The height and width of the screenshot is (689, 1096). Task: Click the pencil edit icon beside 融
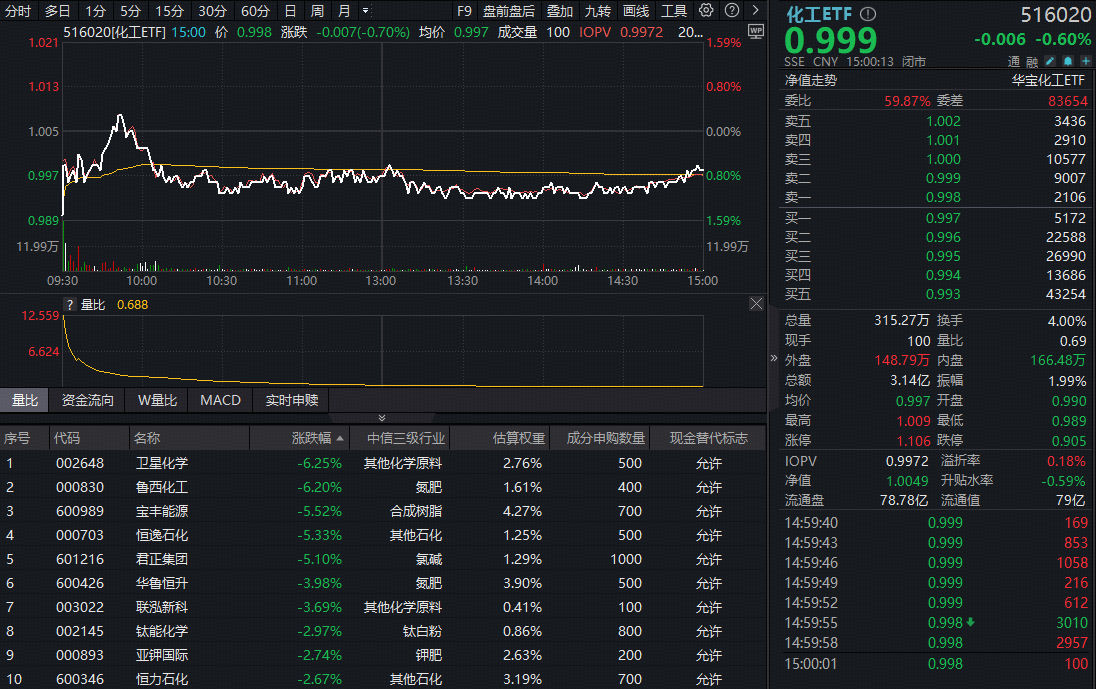(x=1050, y=61)
